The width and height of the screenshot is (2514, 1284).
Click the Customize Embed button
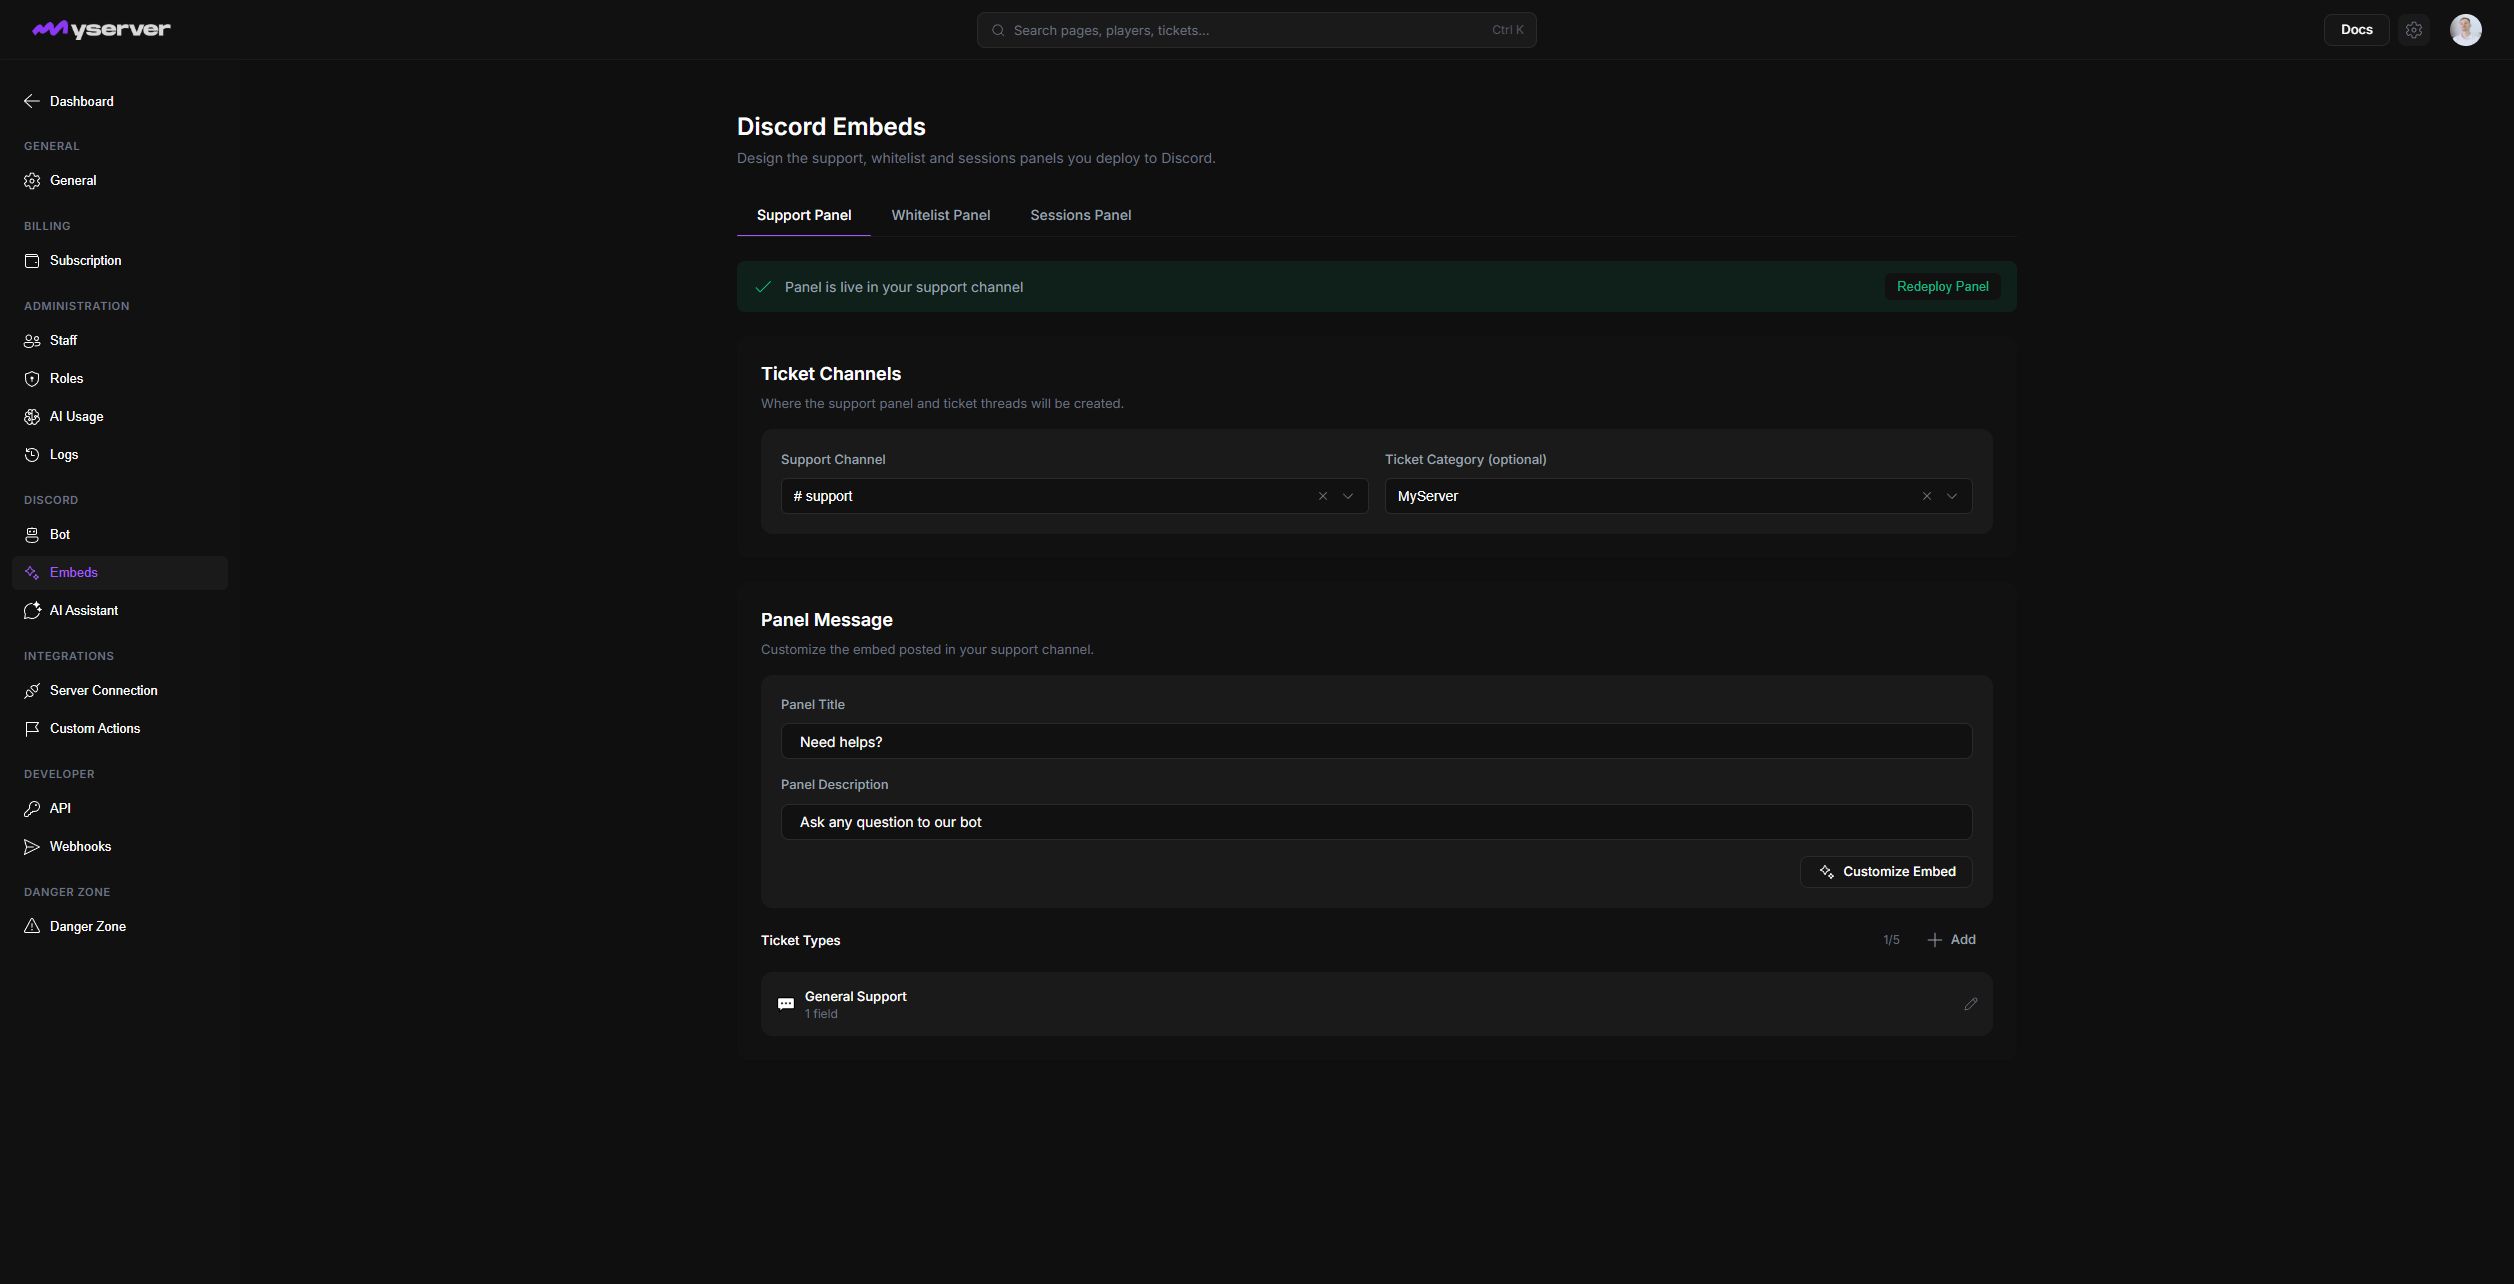click(1886, 872)
